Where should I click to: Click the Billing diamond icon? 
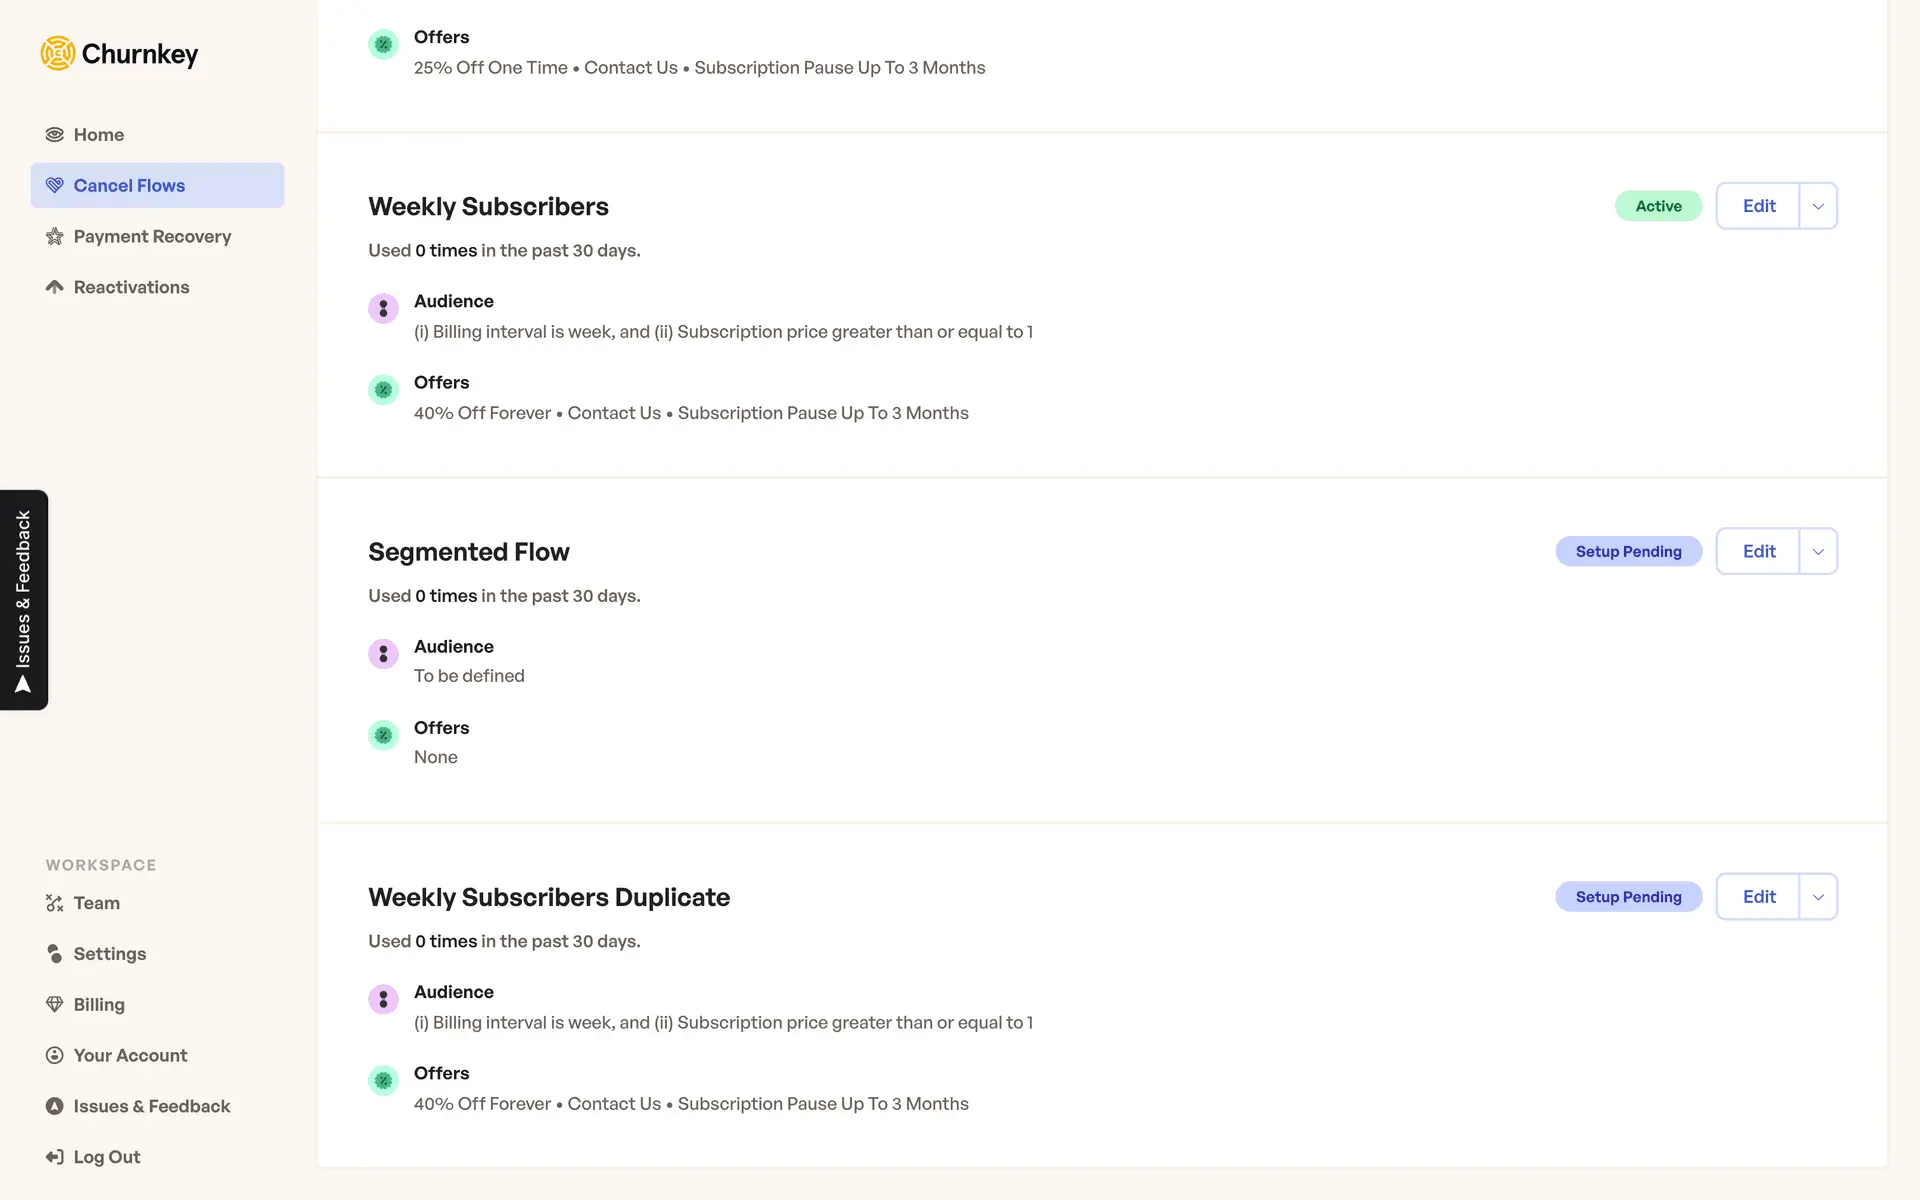(55, 1004)
